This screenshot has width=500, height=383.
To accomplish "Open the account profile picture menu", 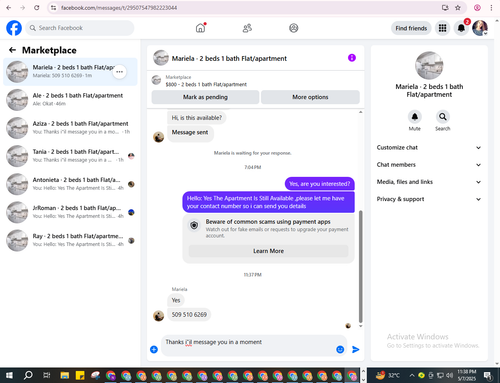I will pyautogui.click(x=480, y=28).
